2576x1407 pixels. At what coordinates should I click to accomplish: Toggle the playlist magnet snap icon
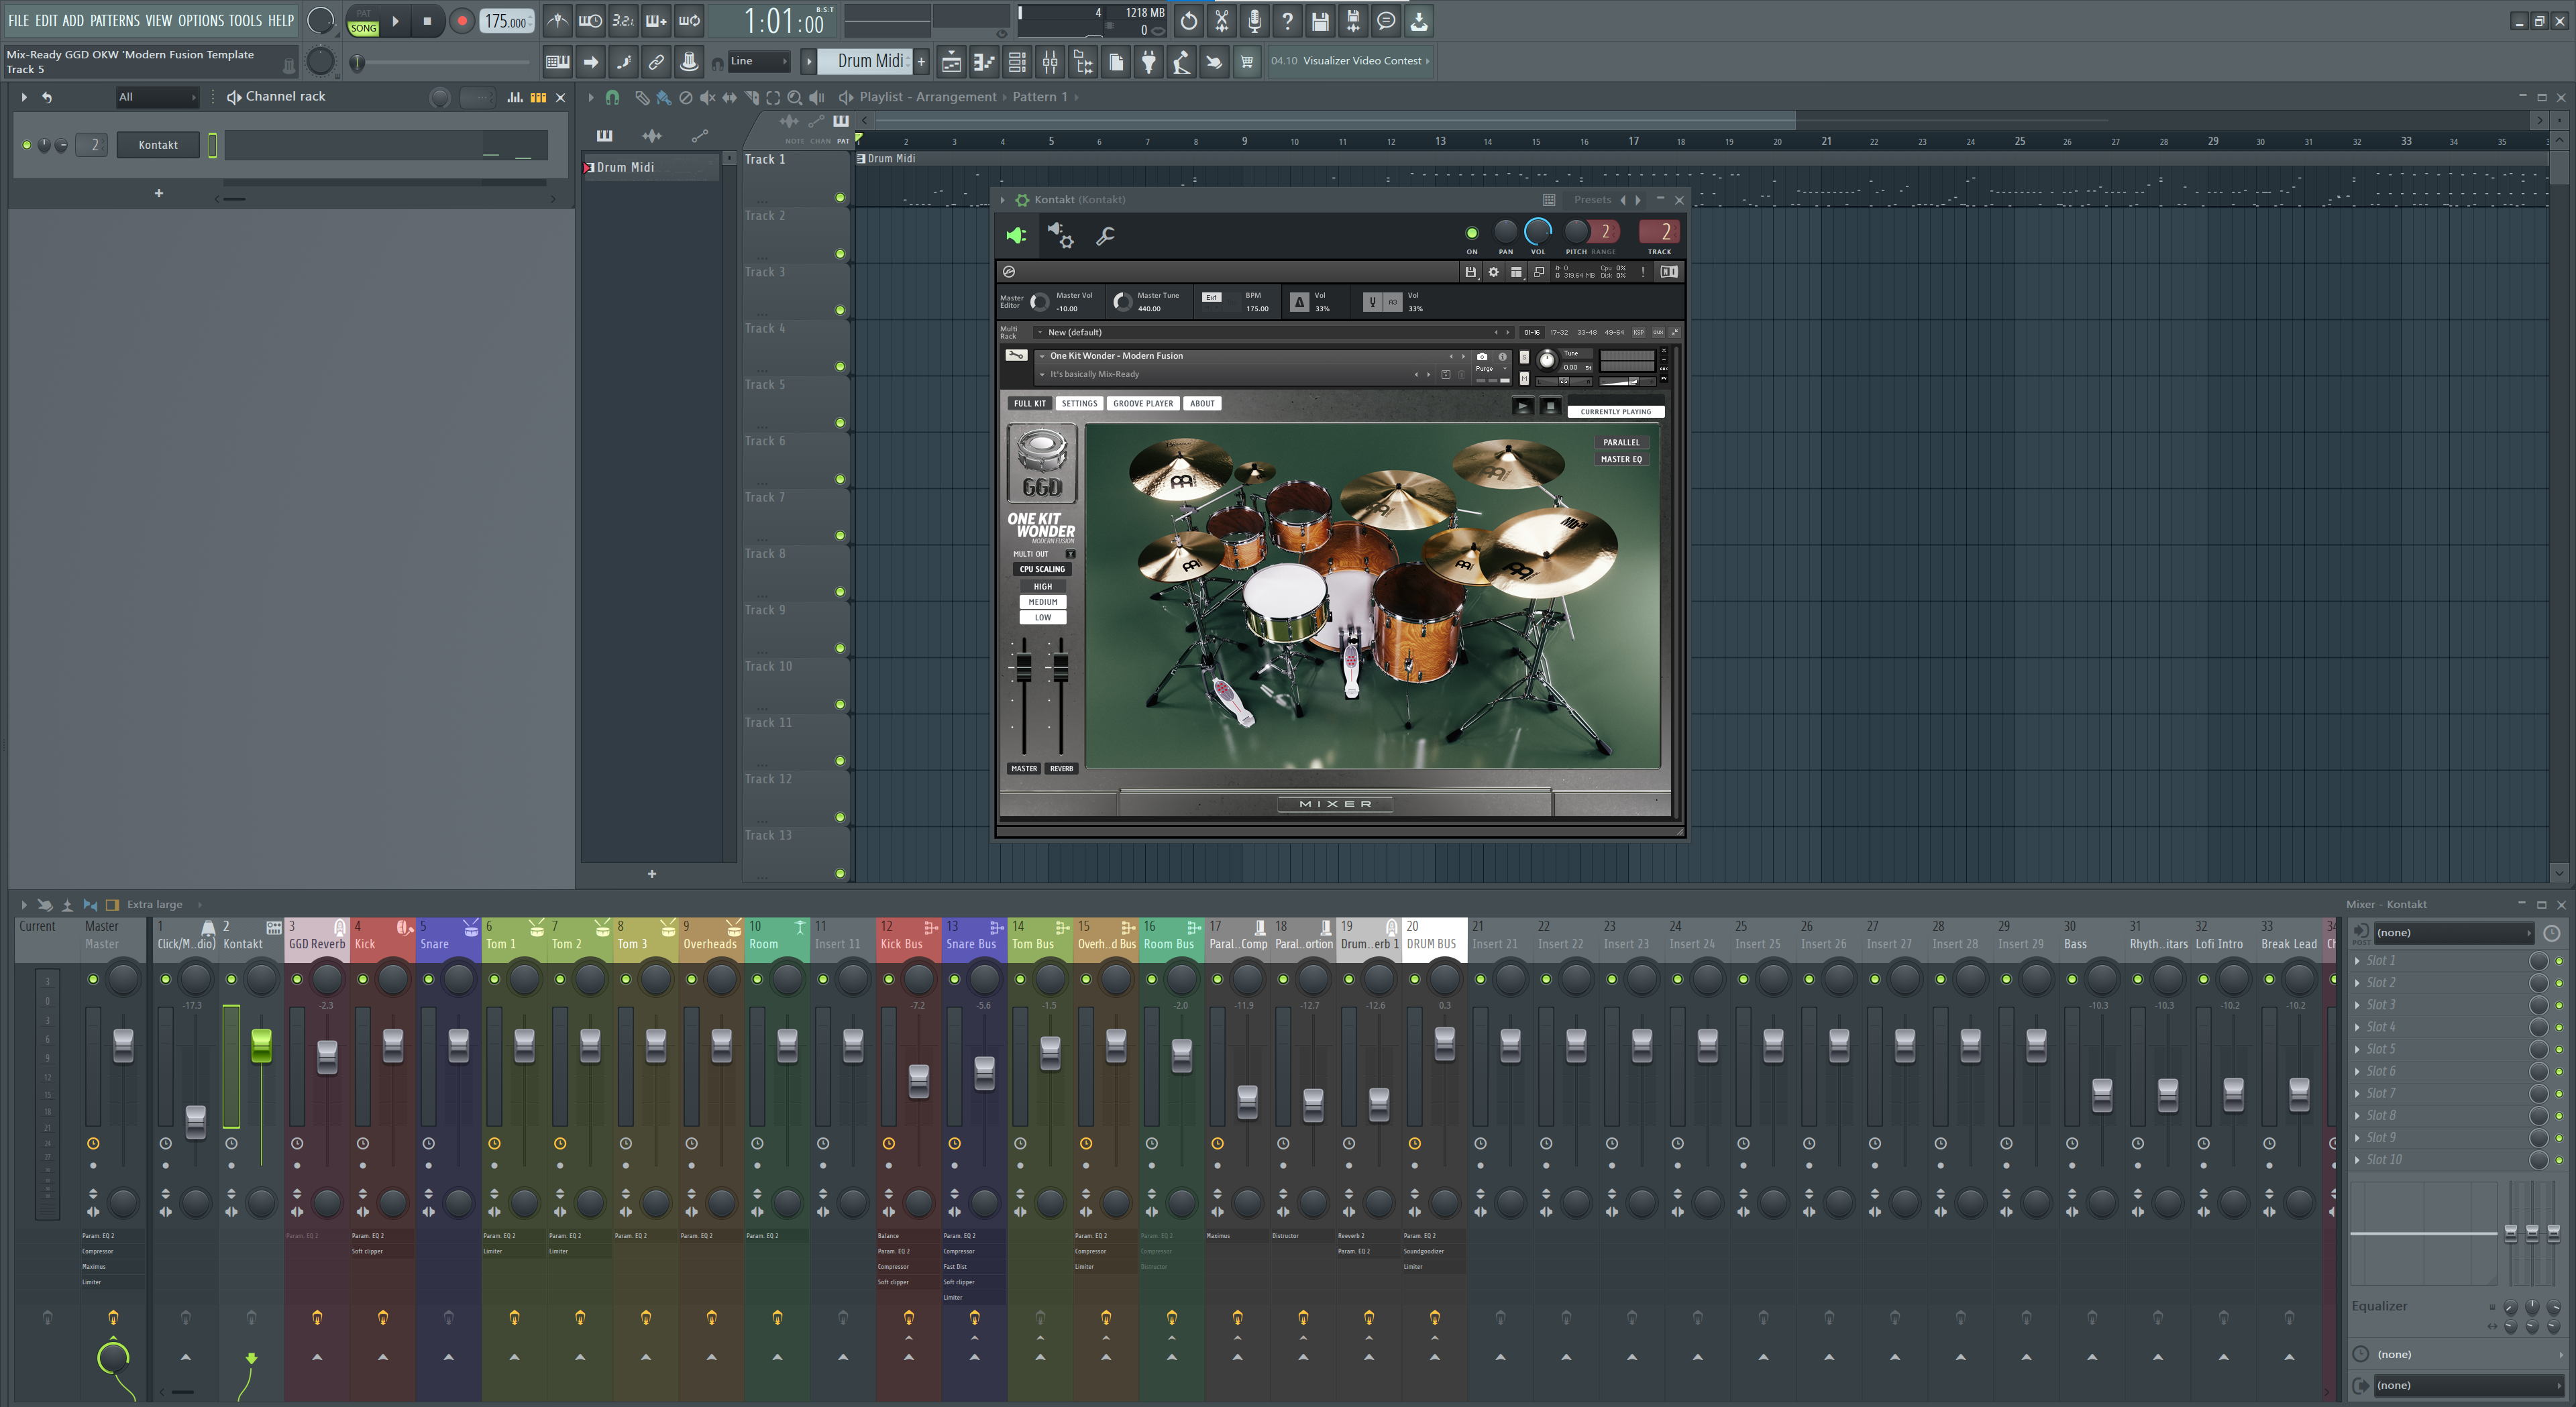[613, 97]
